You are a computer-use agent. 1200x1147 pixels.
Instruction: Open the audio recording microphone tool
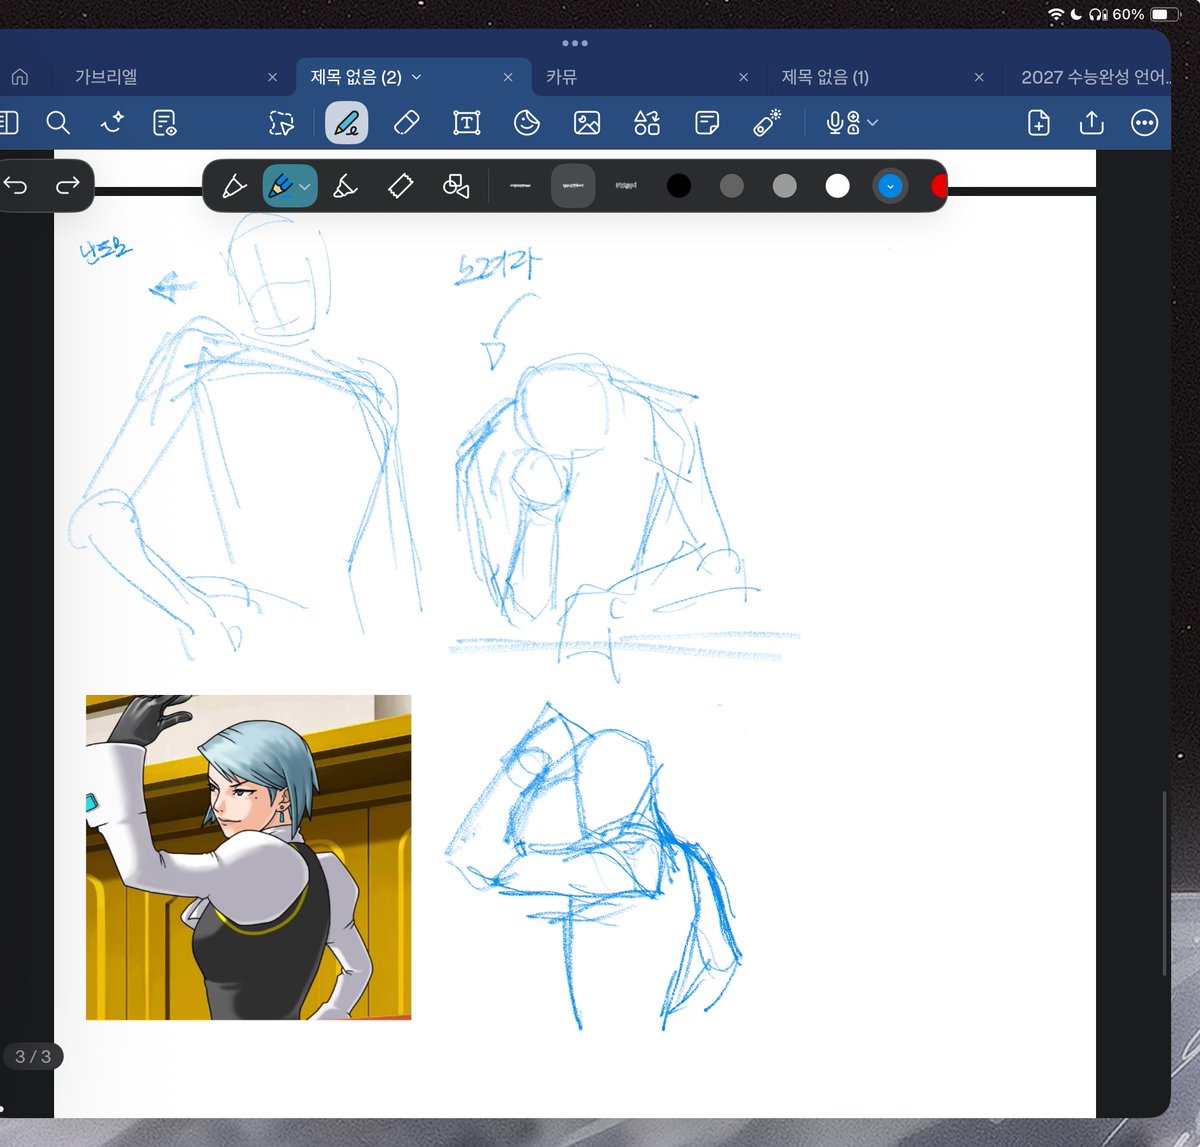click(x=843, y=122)
